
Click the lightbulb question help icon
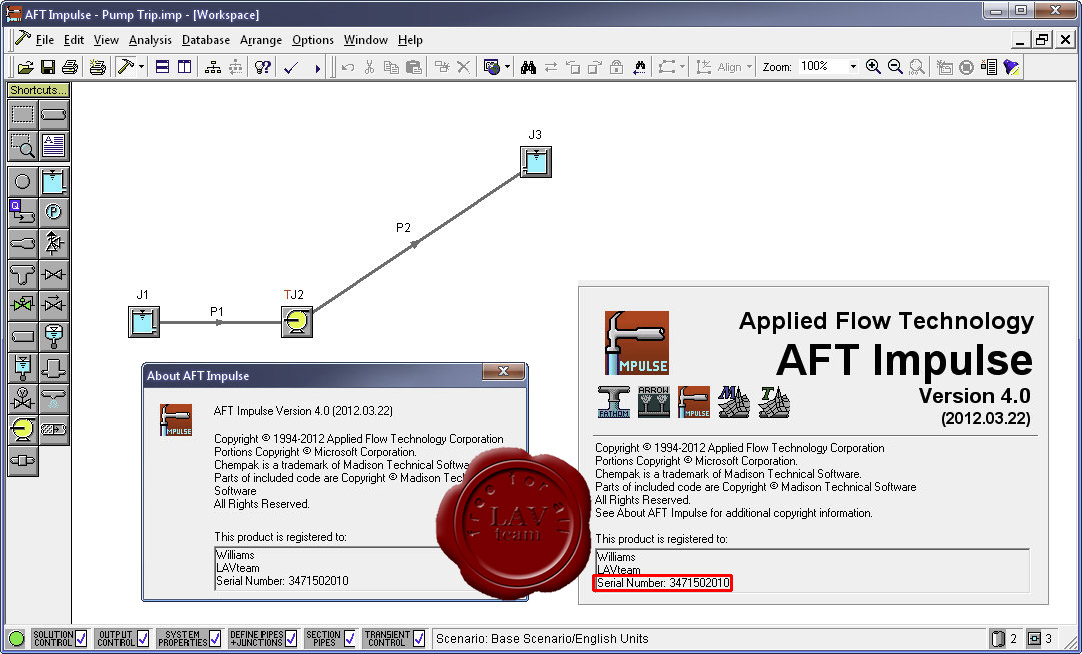(x=262, y=67)
